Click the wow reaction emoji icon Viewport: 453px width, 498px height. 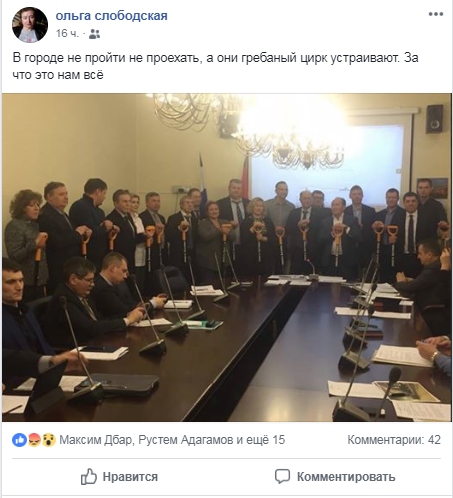tap(49, 440)
